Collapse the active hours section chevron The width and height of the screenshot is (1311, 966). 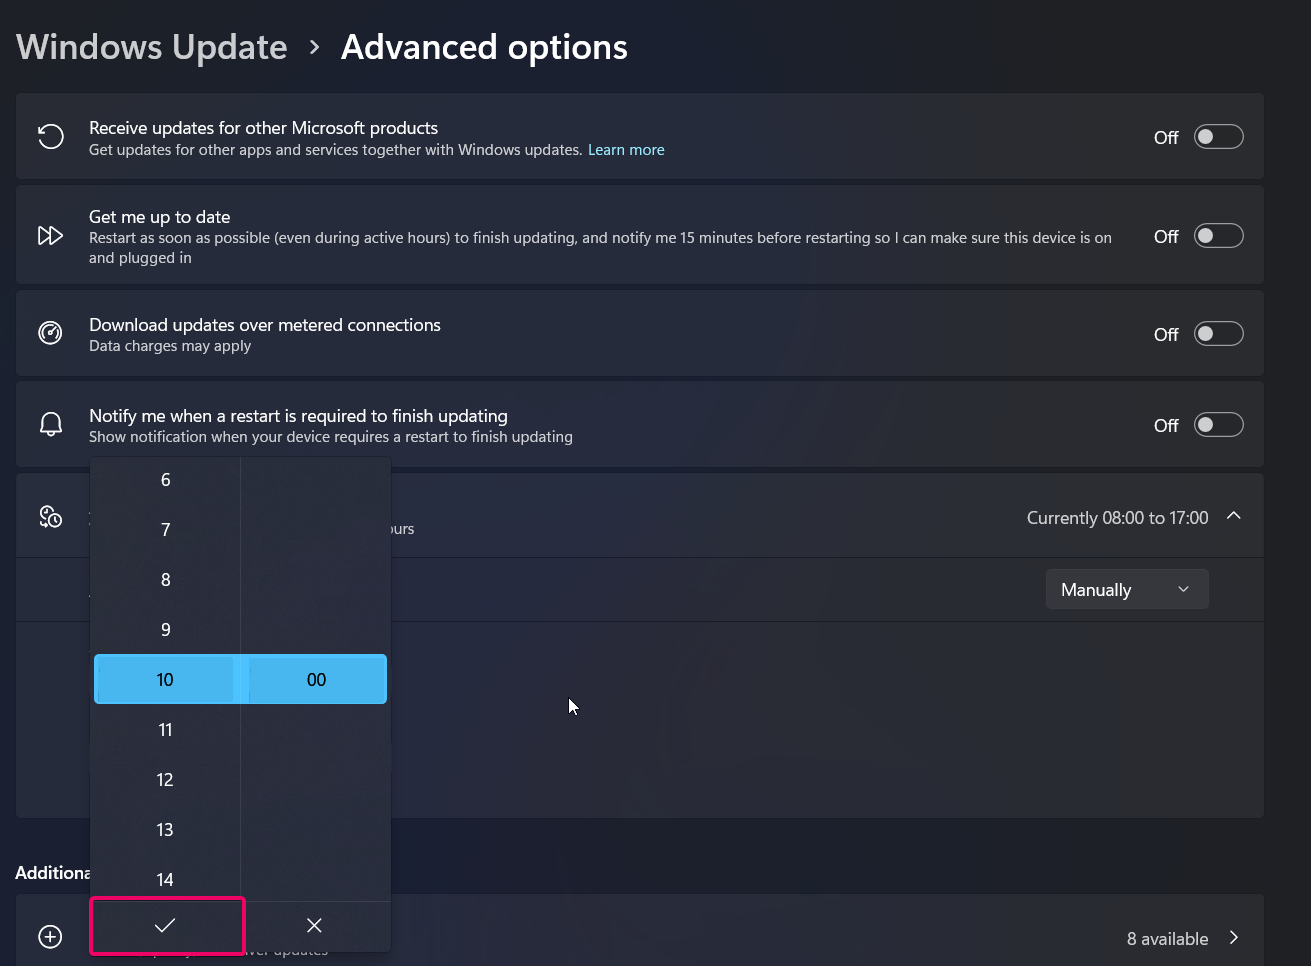1234,516
